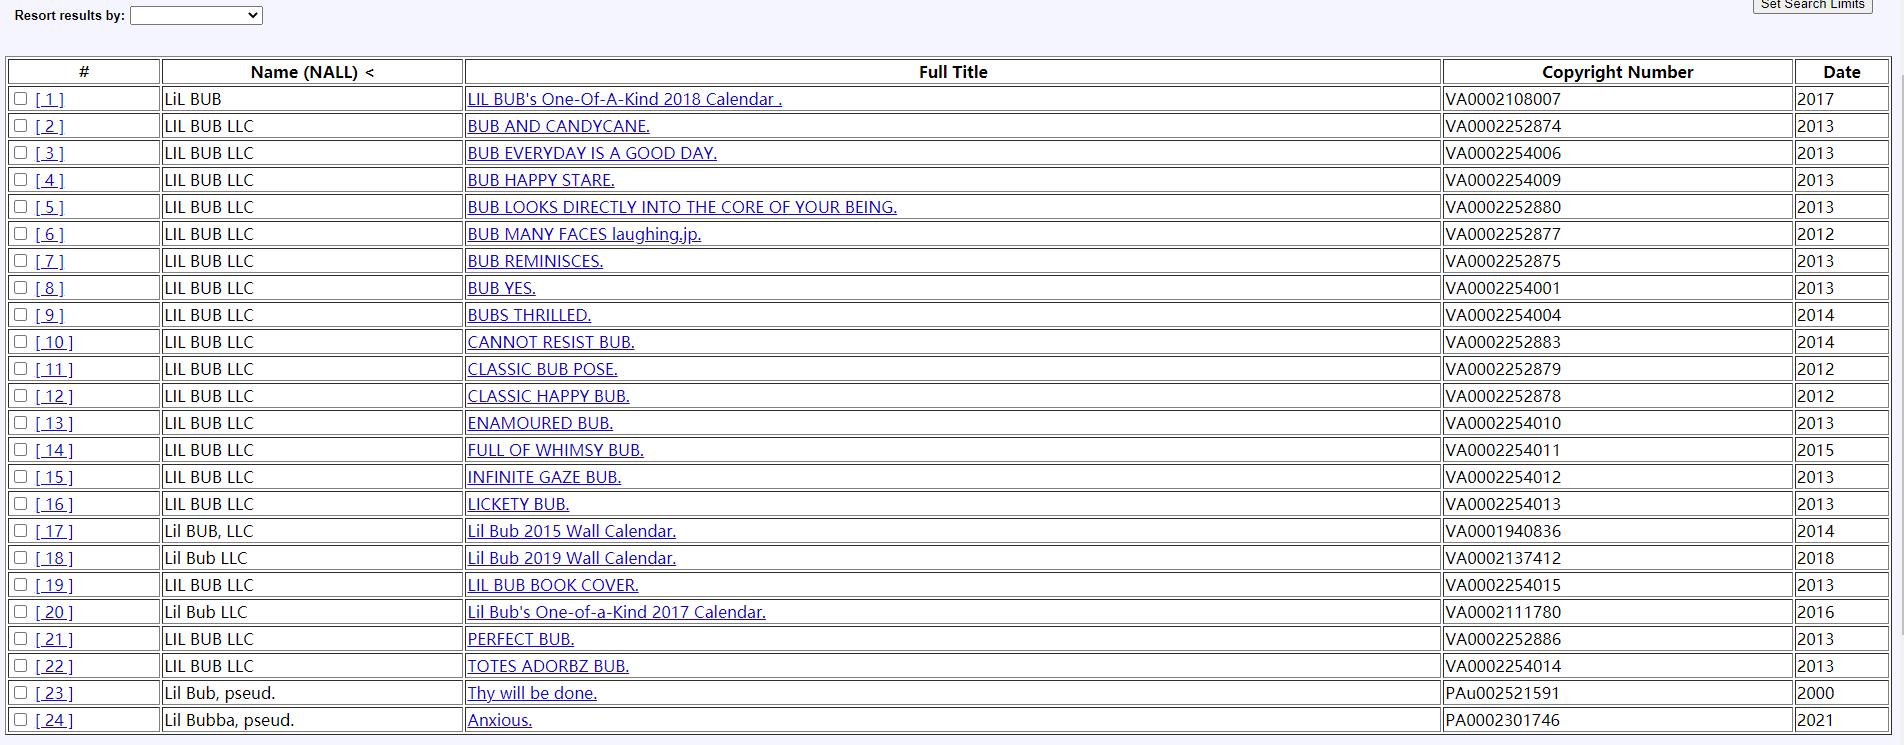Click the vertical scrollbar on the right
This screenshot has height=745, width=1904.
[x=1898, y=400]
